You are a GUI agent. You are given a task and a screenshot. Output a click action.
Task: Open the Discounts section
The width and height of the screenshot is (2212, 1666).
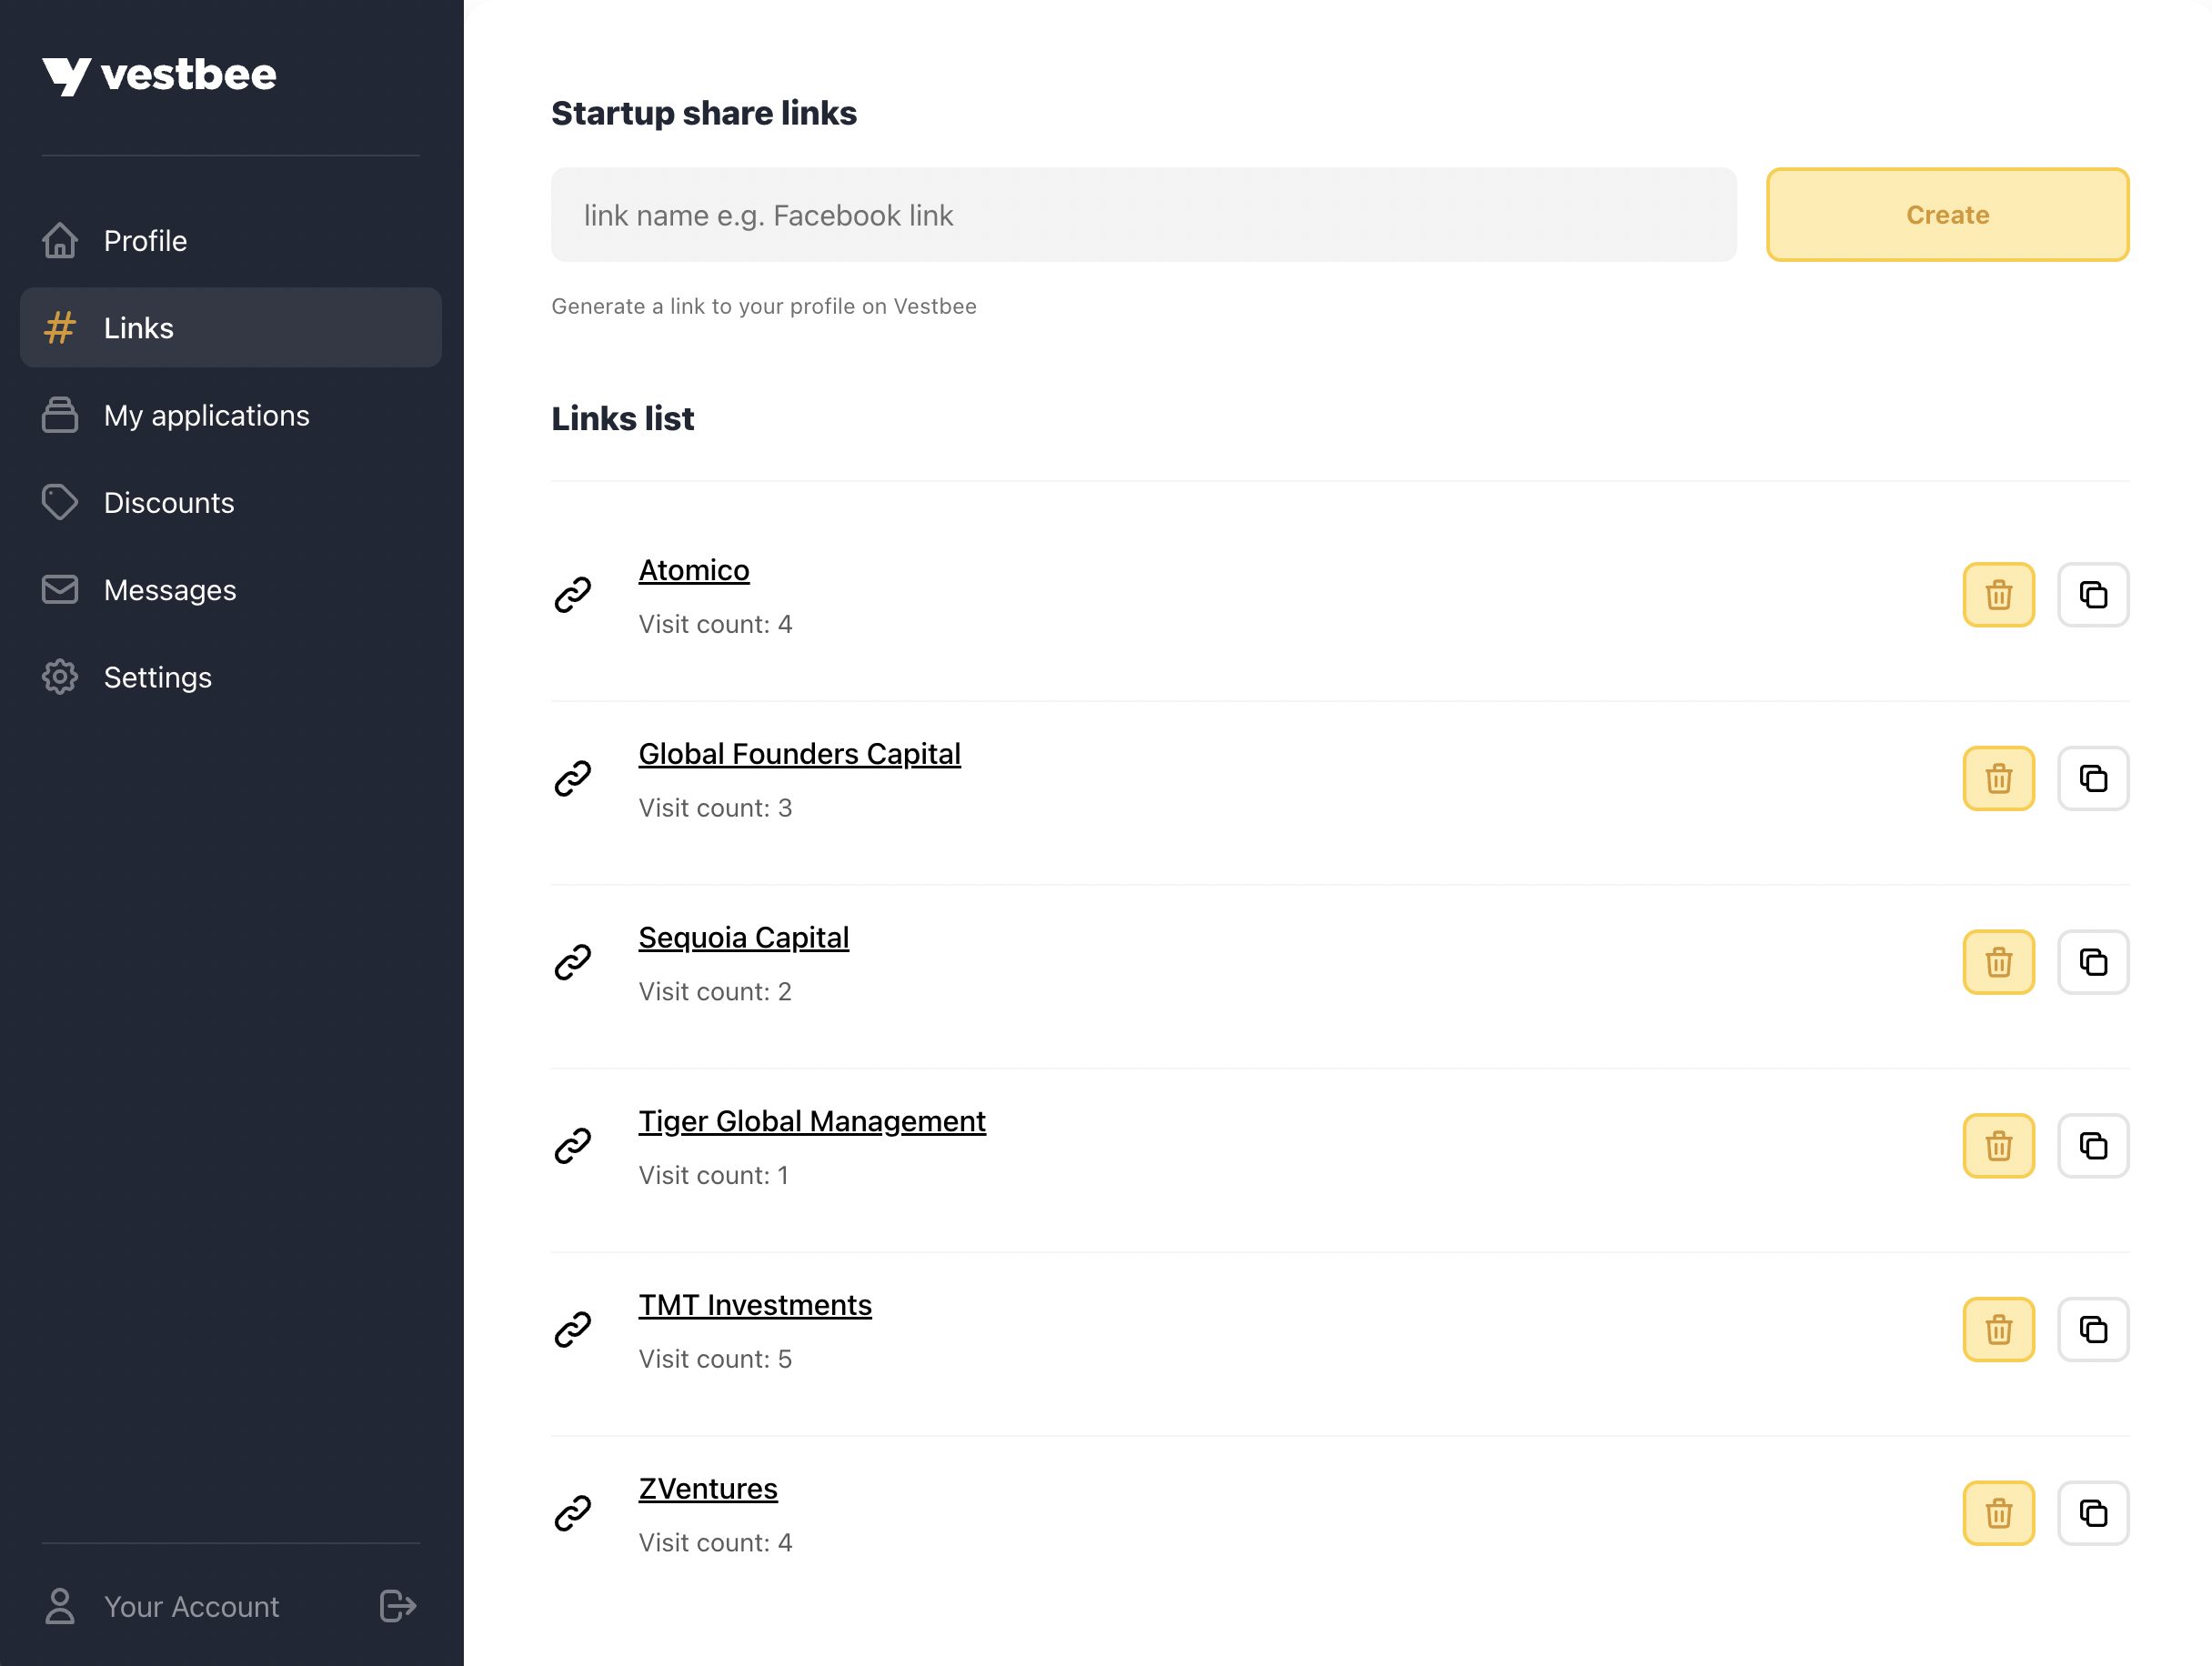click(168, 503)
